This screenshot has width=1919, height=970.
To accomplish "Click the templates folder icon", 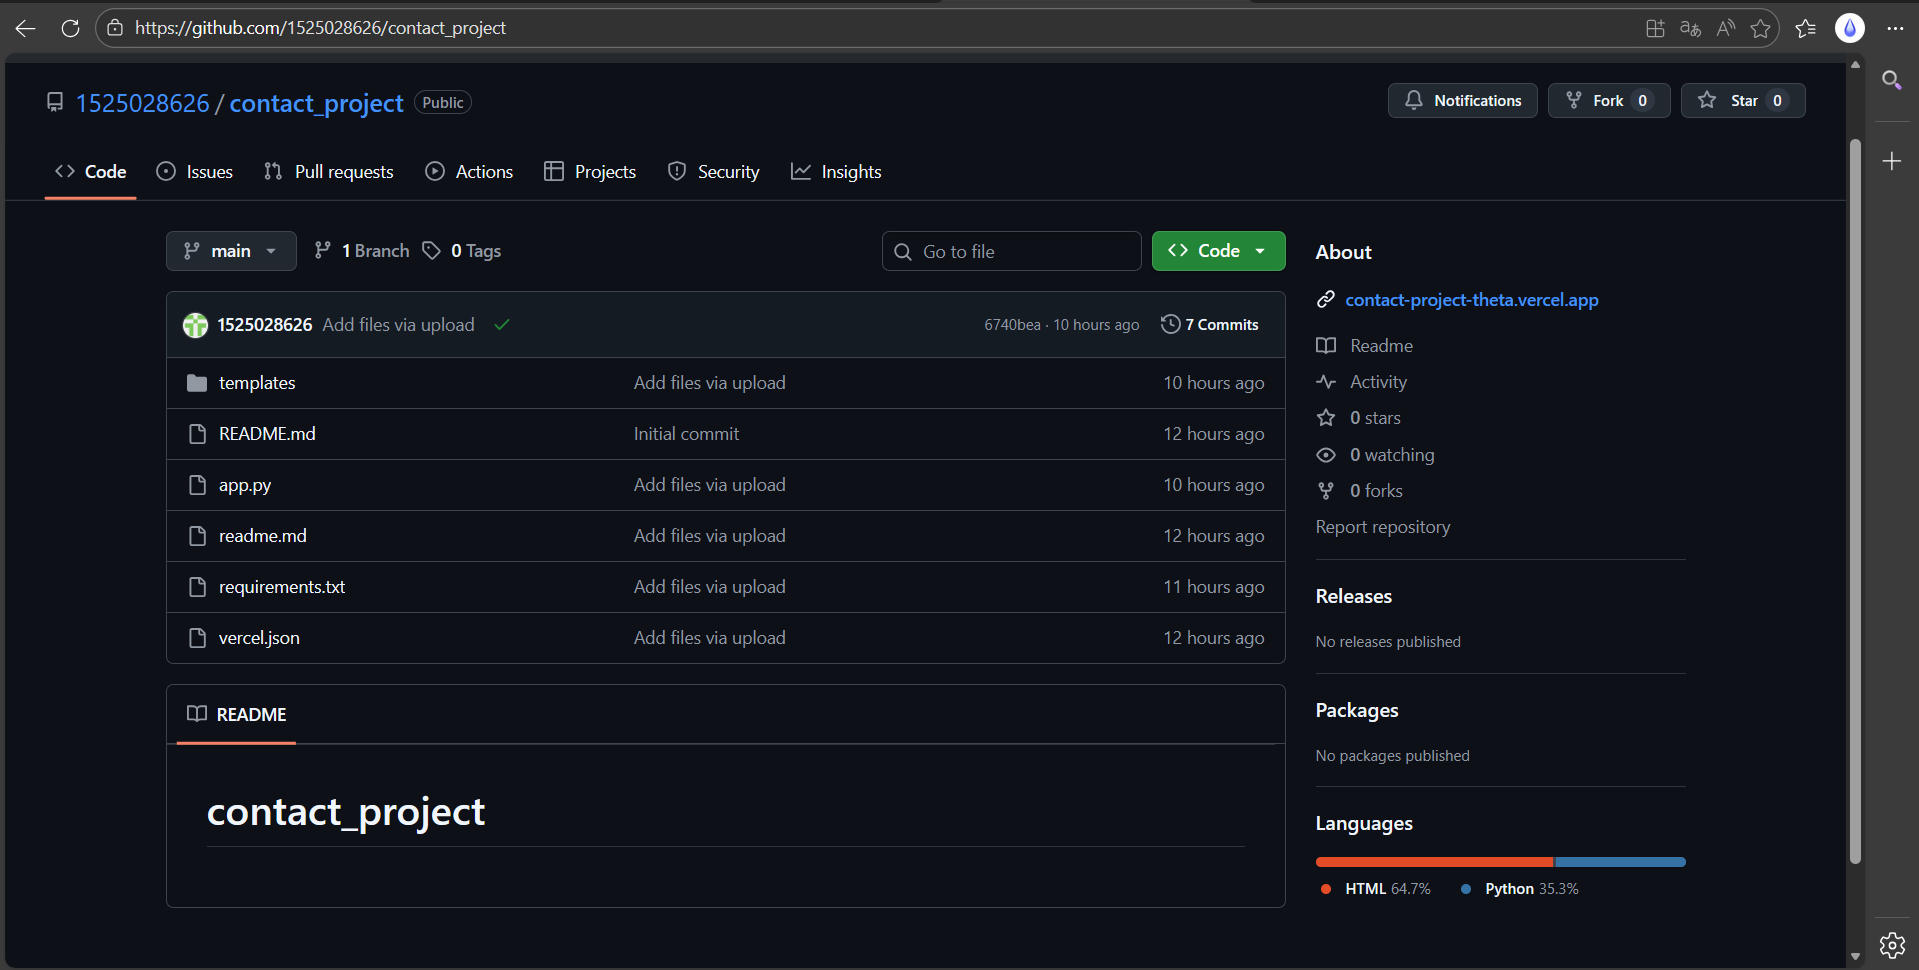I will (197, 383).
